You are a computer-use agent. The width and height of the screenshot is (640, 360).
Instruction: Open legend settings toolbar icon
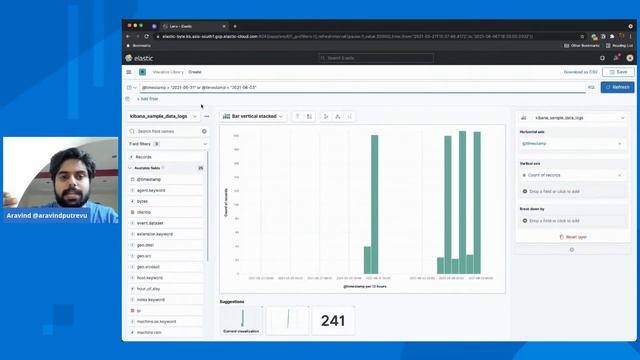coord(326,116)
